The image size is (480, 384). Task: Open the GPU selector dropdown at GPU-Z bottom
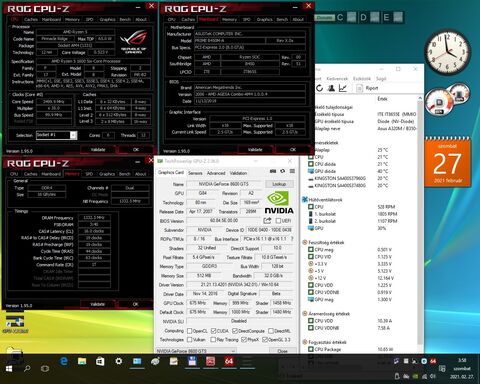click(x=196, y=351)
